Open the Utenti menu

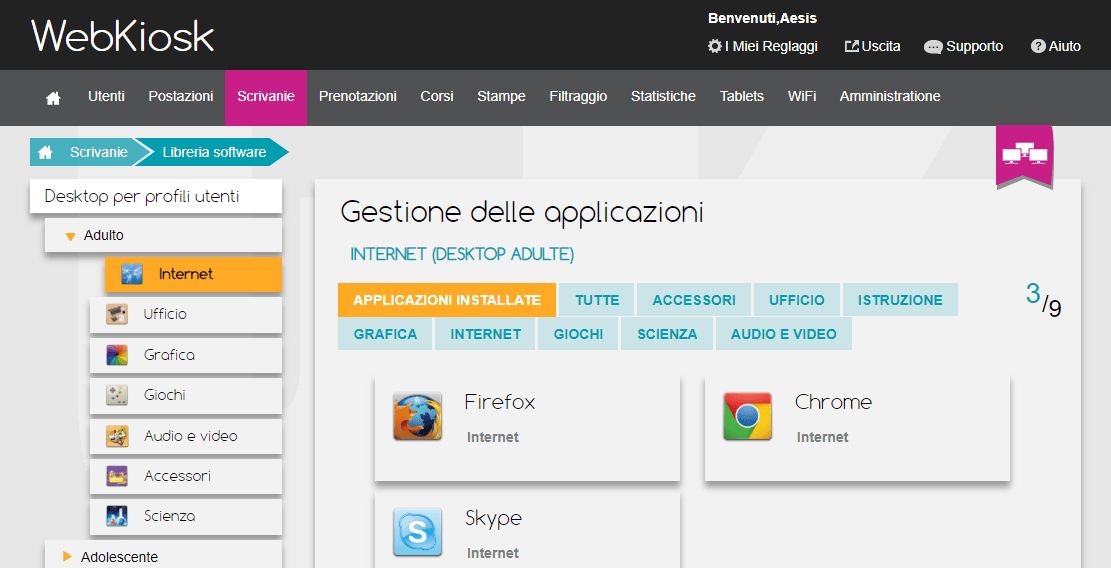click(106, 96)
